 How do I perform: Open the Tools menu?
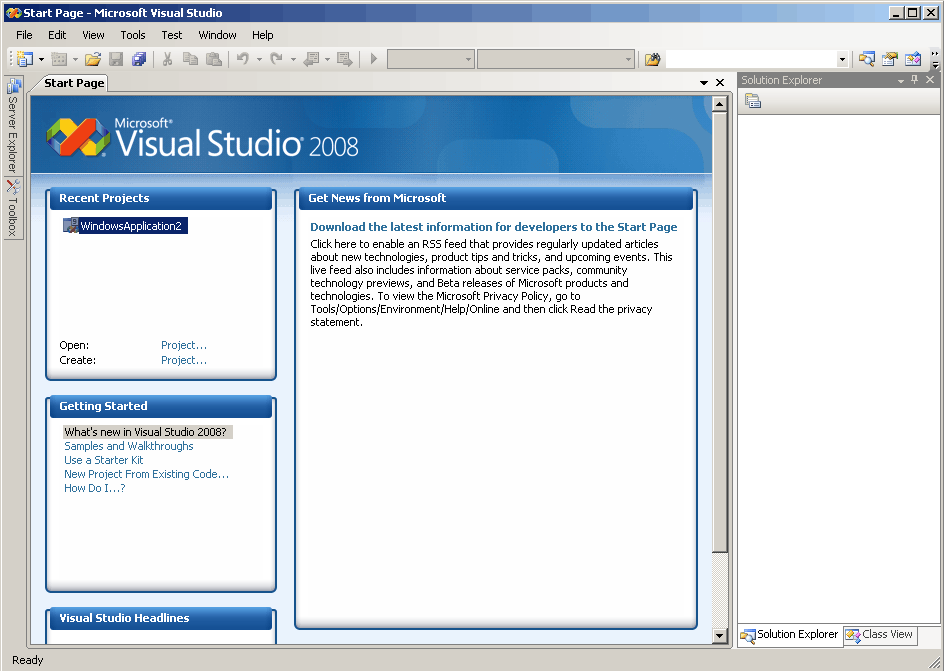[132, 35]
